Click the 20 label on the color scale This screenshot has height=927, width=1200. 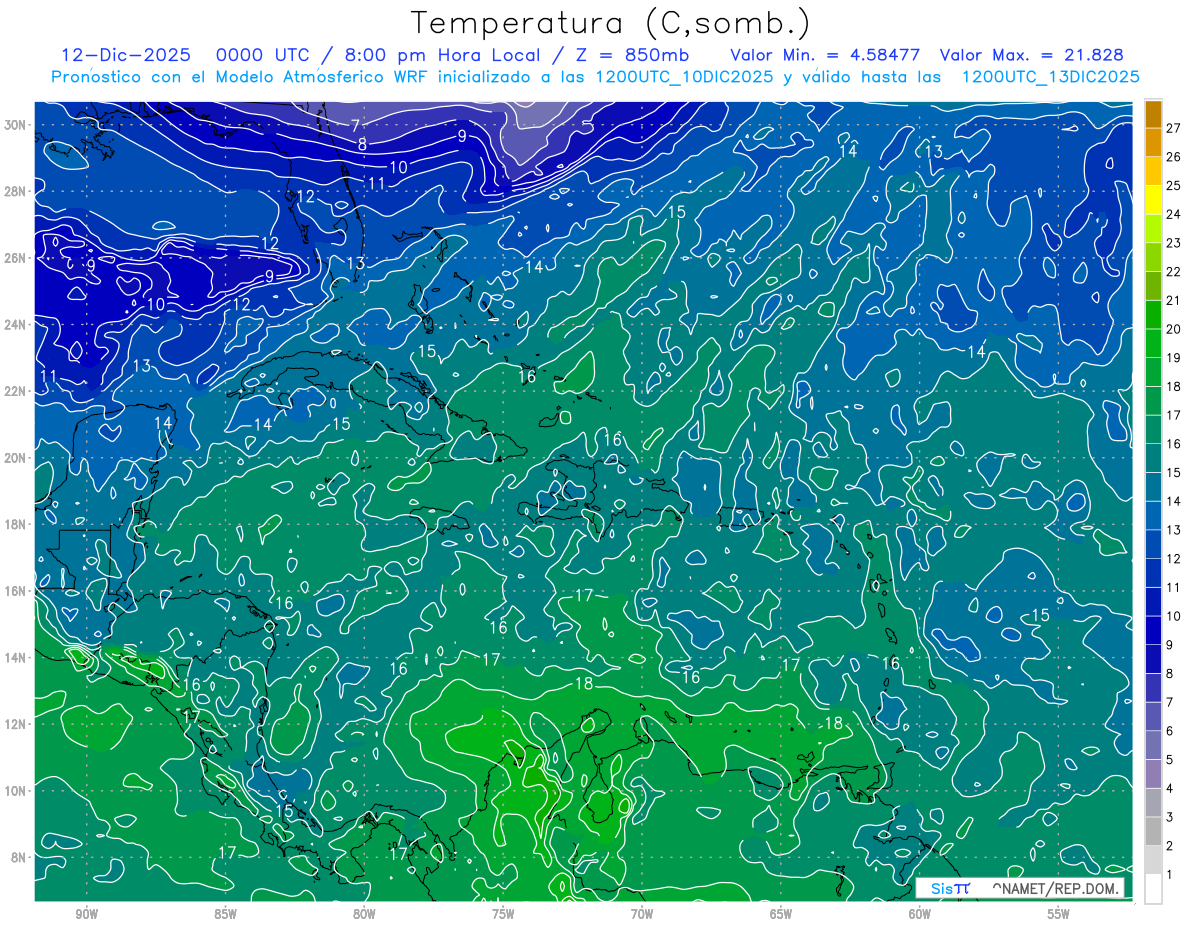click(1174, 328)
